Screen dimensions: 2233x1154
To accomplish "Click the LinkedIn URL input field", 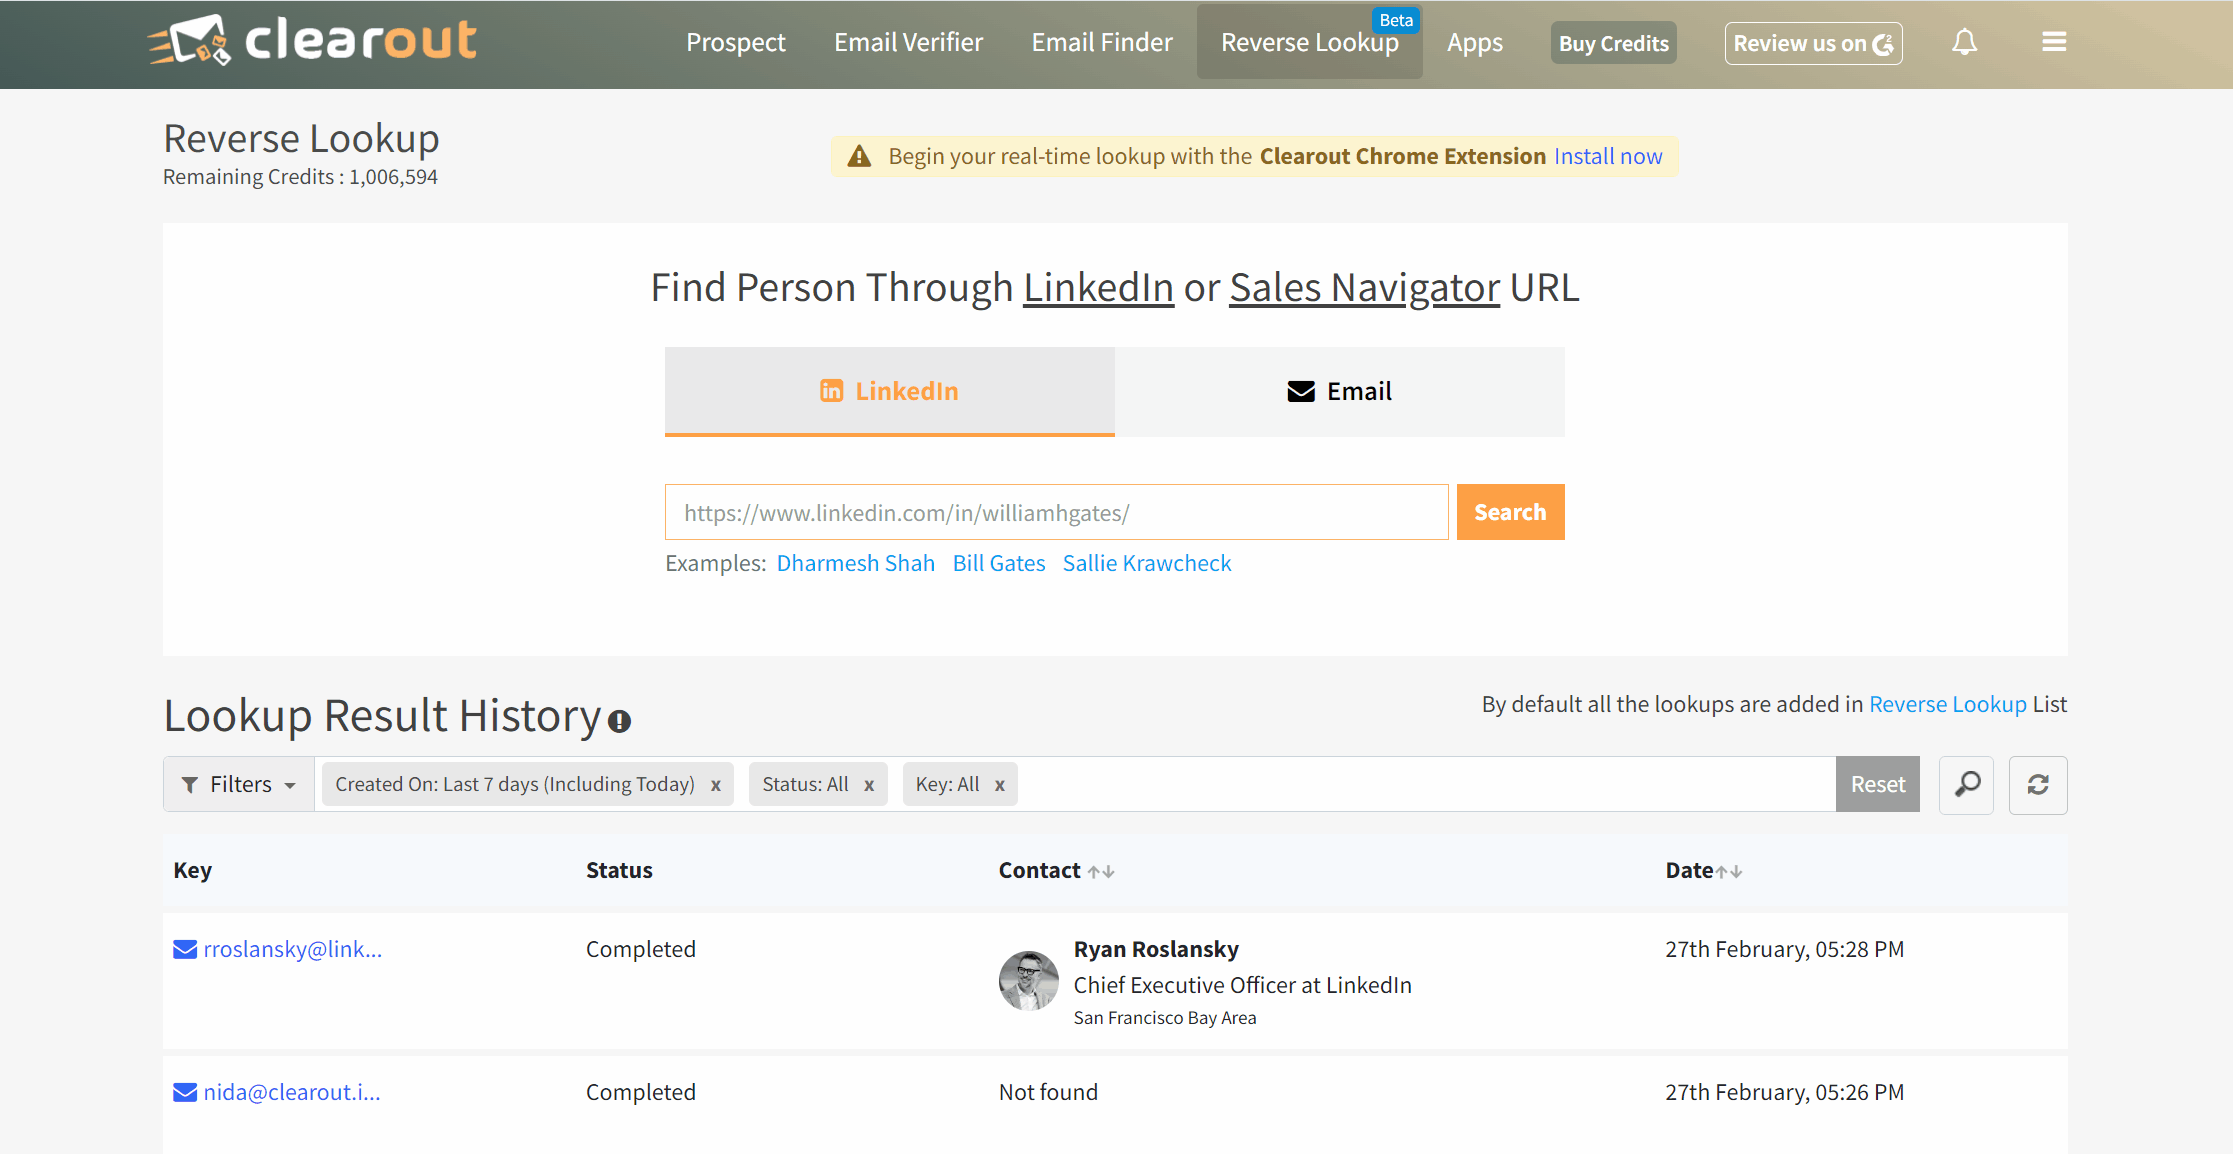I will point(1056,511).
